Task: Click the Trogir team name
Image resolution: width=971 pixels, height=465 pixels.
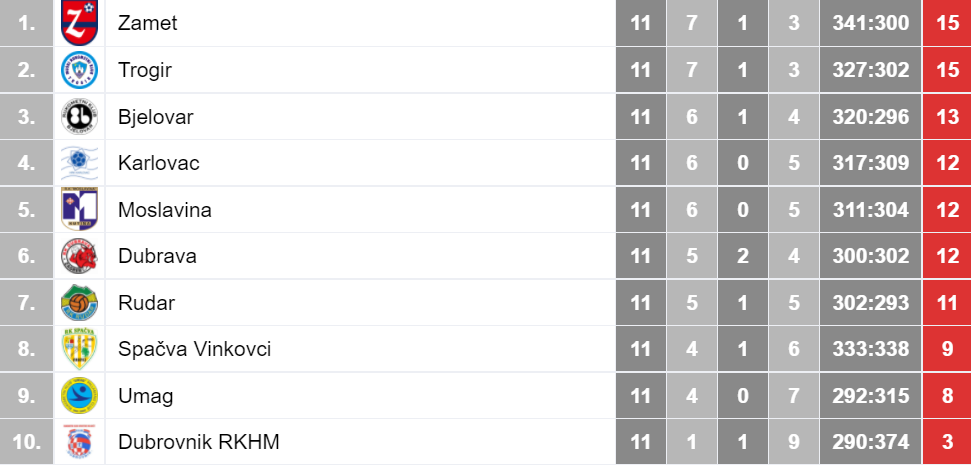Action: 144,70
